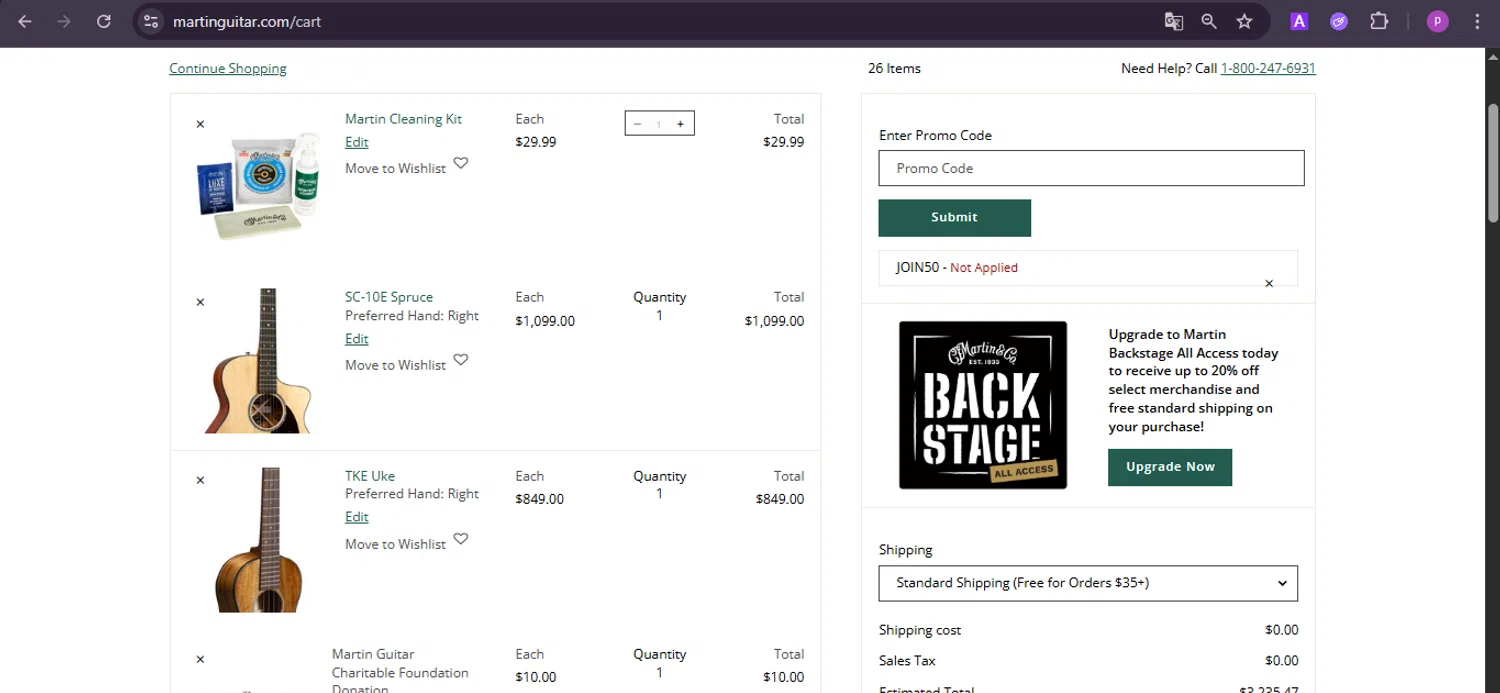1500x693 pixels.
Task: Decrease Martin Cleaning Kit quantity
Action: click(x=638, y=124)
